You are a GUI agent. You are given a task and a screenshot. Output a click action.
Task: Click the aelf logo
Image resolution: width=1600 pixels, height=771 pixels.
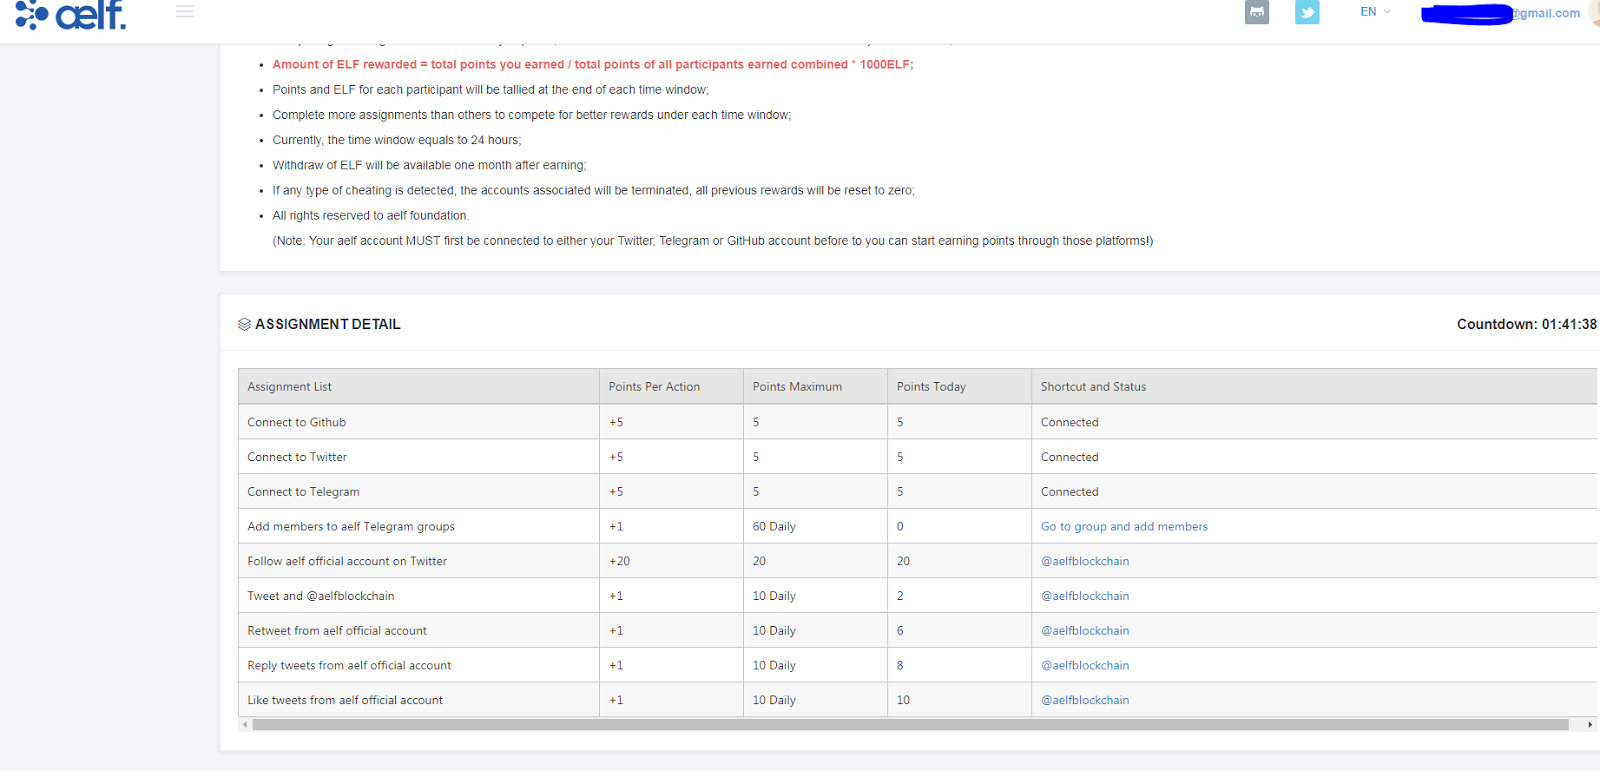[71, 14]
